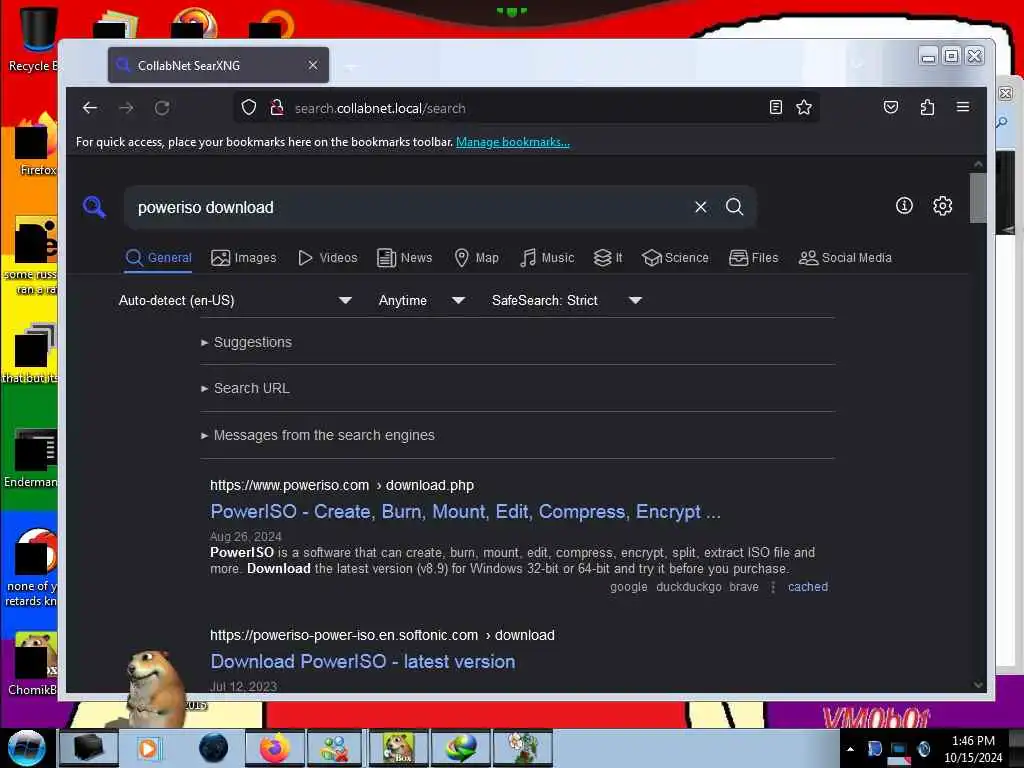
Task: Switch to the Music tab
Action: 547,257
